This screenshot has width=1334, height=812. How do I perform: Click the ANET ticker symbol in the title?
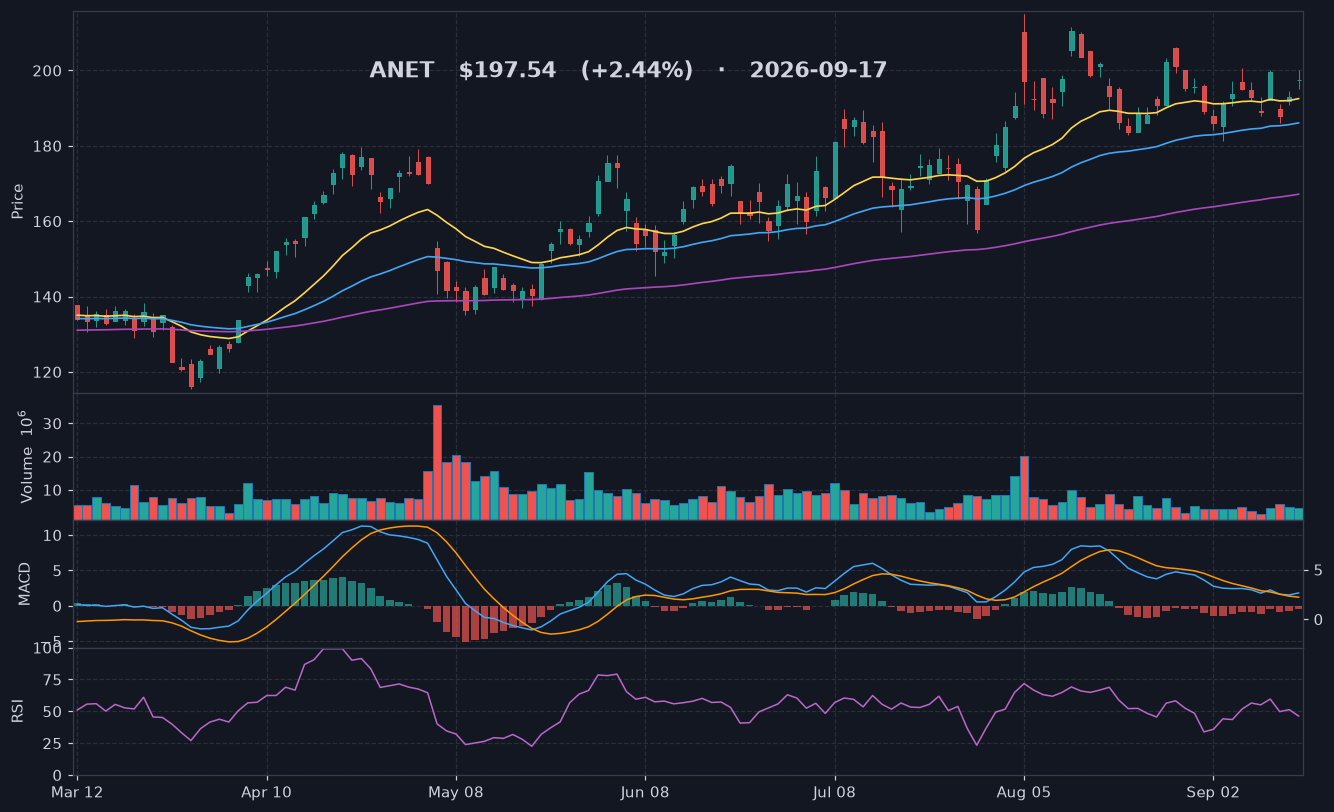pyautogui.click(x=402, y=71)
